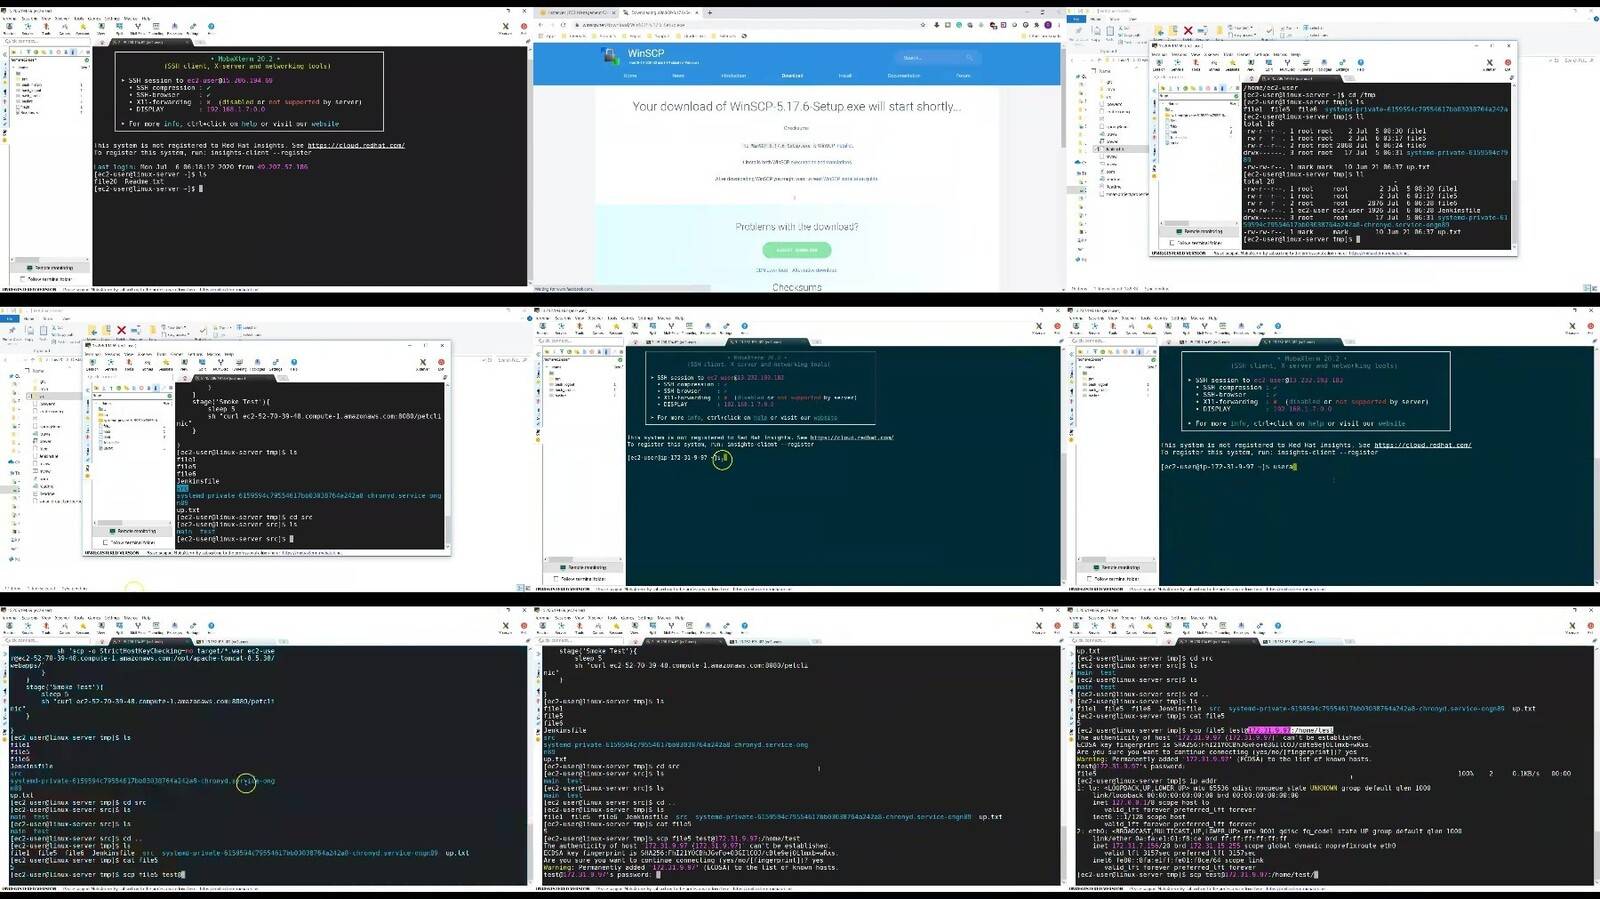Click Split icon in MobaXterm window showing Last login
This screenshot has height=899, width=1600.
(119, 28)
